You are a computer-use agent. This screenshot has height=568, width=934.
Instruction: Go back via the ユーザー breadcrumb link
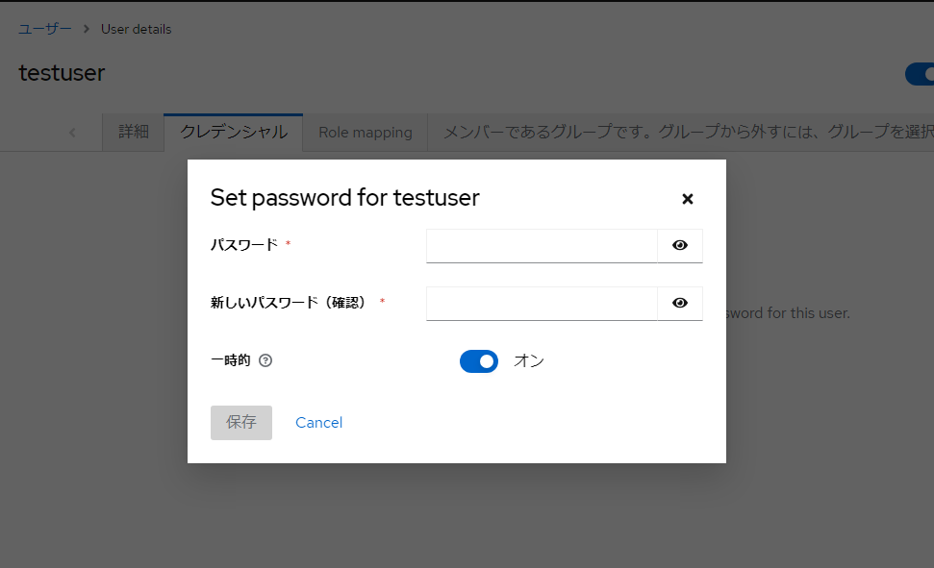click(x=45, y=29)
